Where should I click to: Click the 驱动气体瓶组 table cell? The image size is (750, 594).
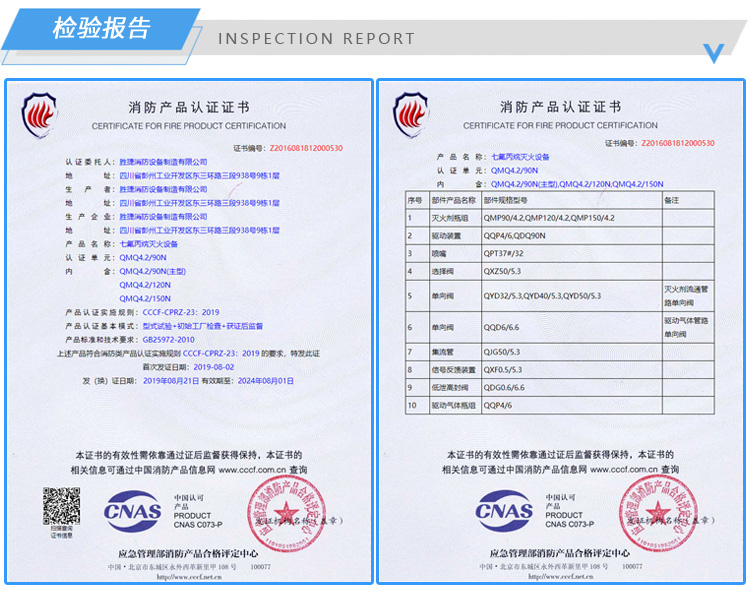click(455, 405)
